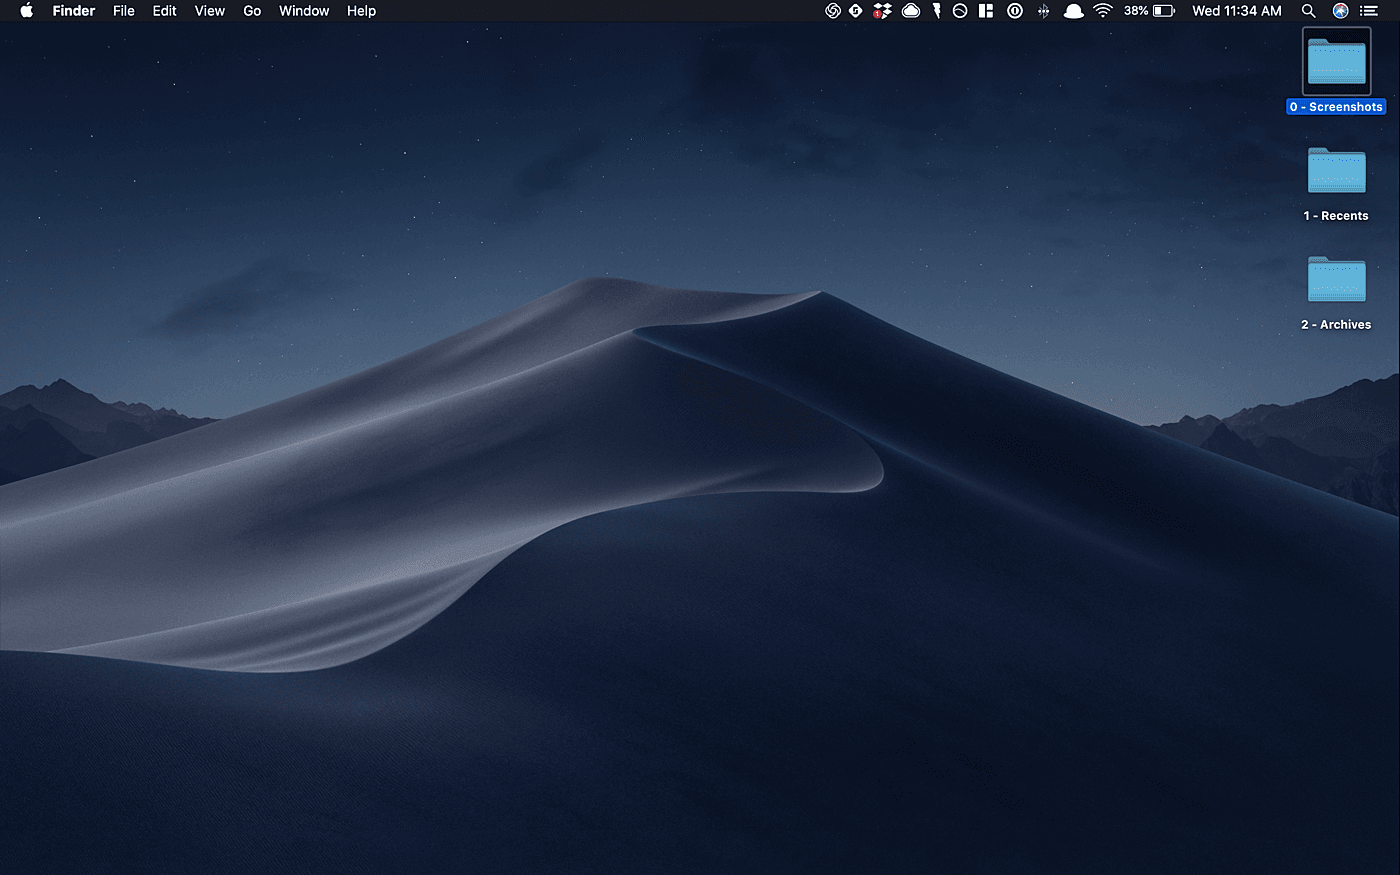Click the Siri icon in menu bar
1400x875 pixels.
1340,11
